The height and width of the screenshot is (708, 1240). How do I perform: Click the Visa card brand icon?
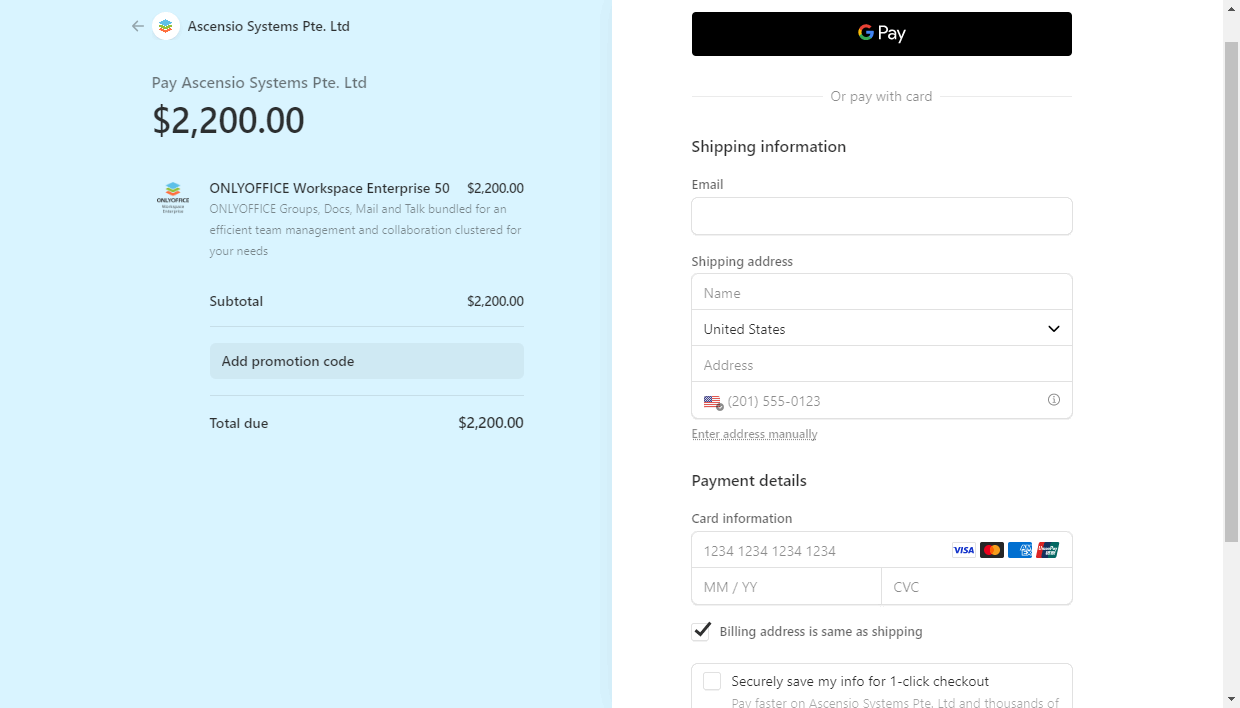[963, 550]
